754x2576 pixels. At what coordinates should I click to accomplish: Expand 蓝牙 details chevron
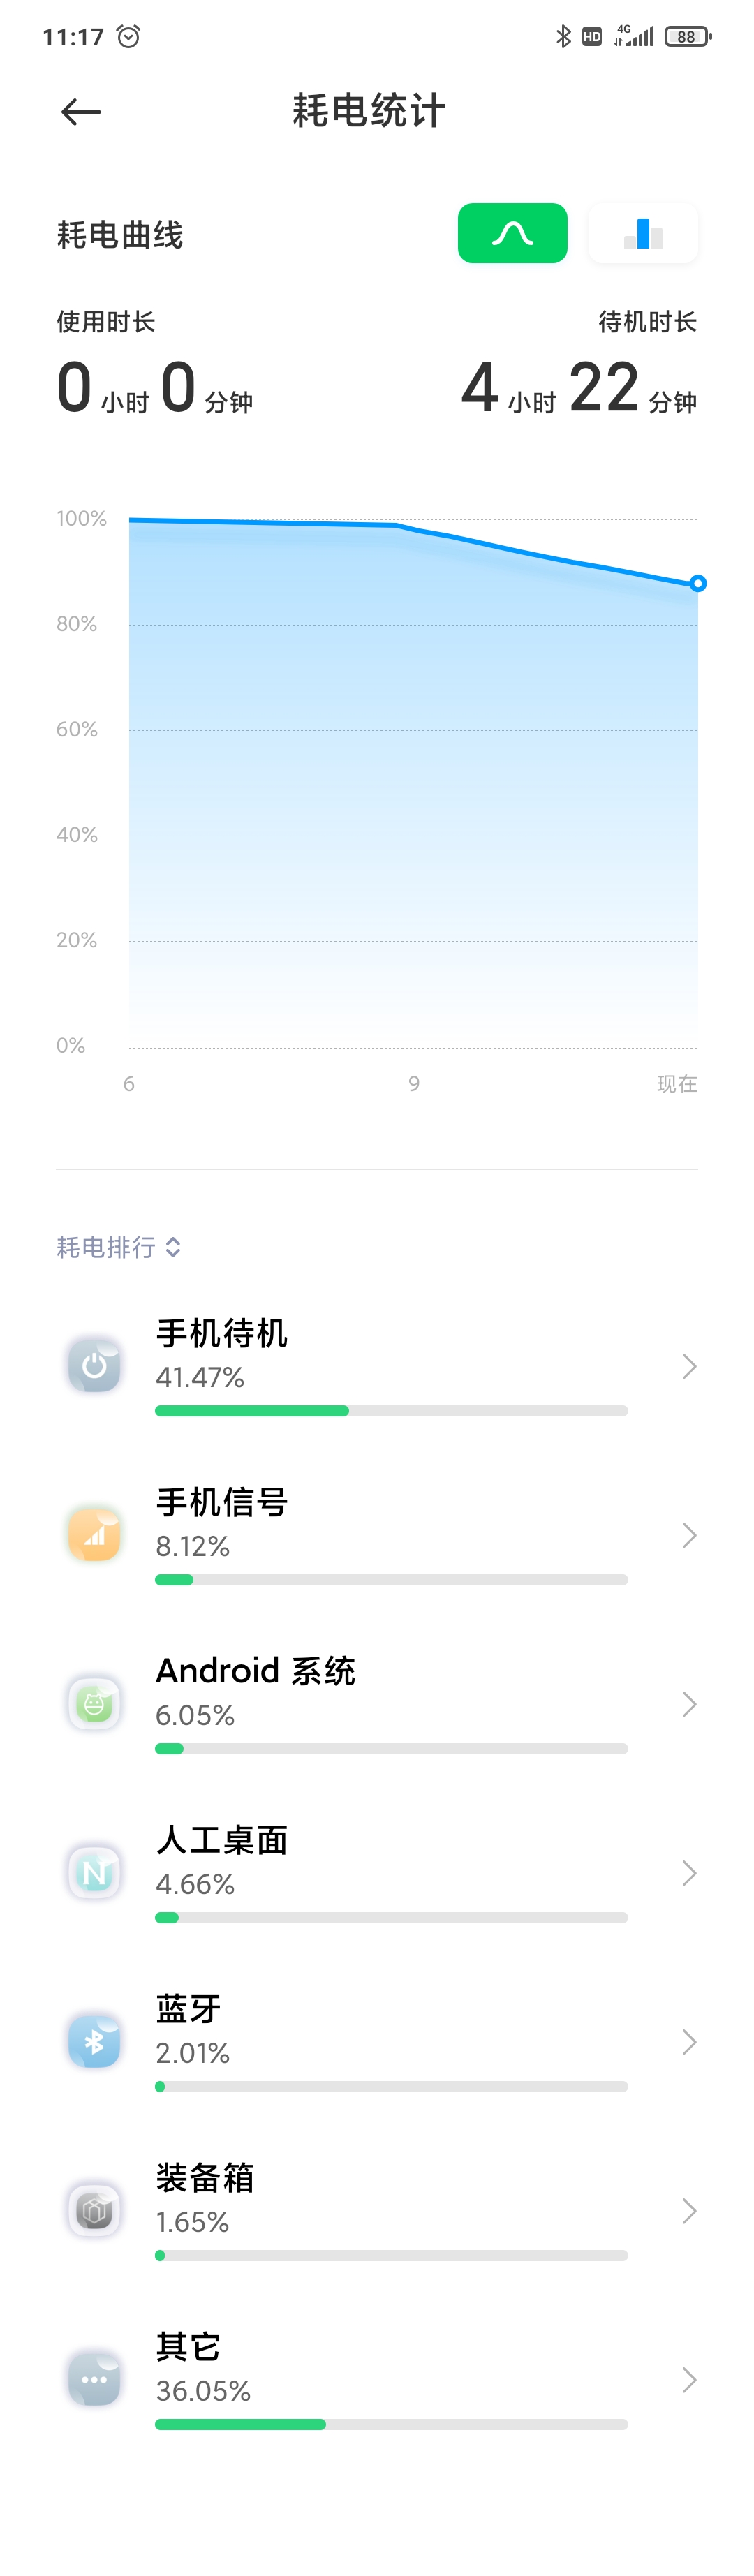coord(689,2042)
